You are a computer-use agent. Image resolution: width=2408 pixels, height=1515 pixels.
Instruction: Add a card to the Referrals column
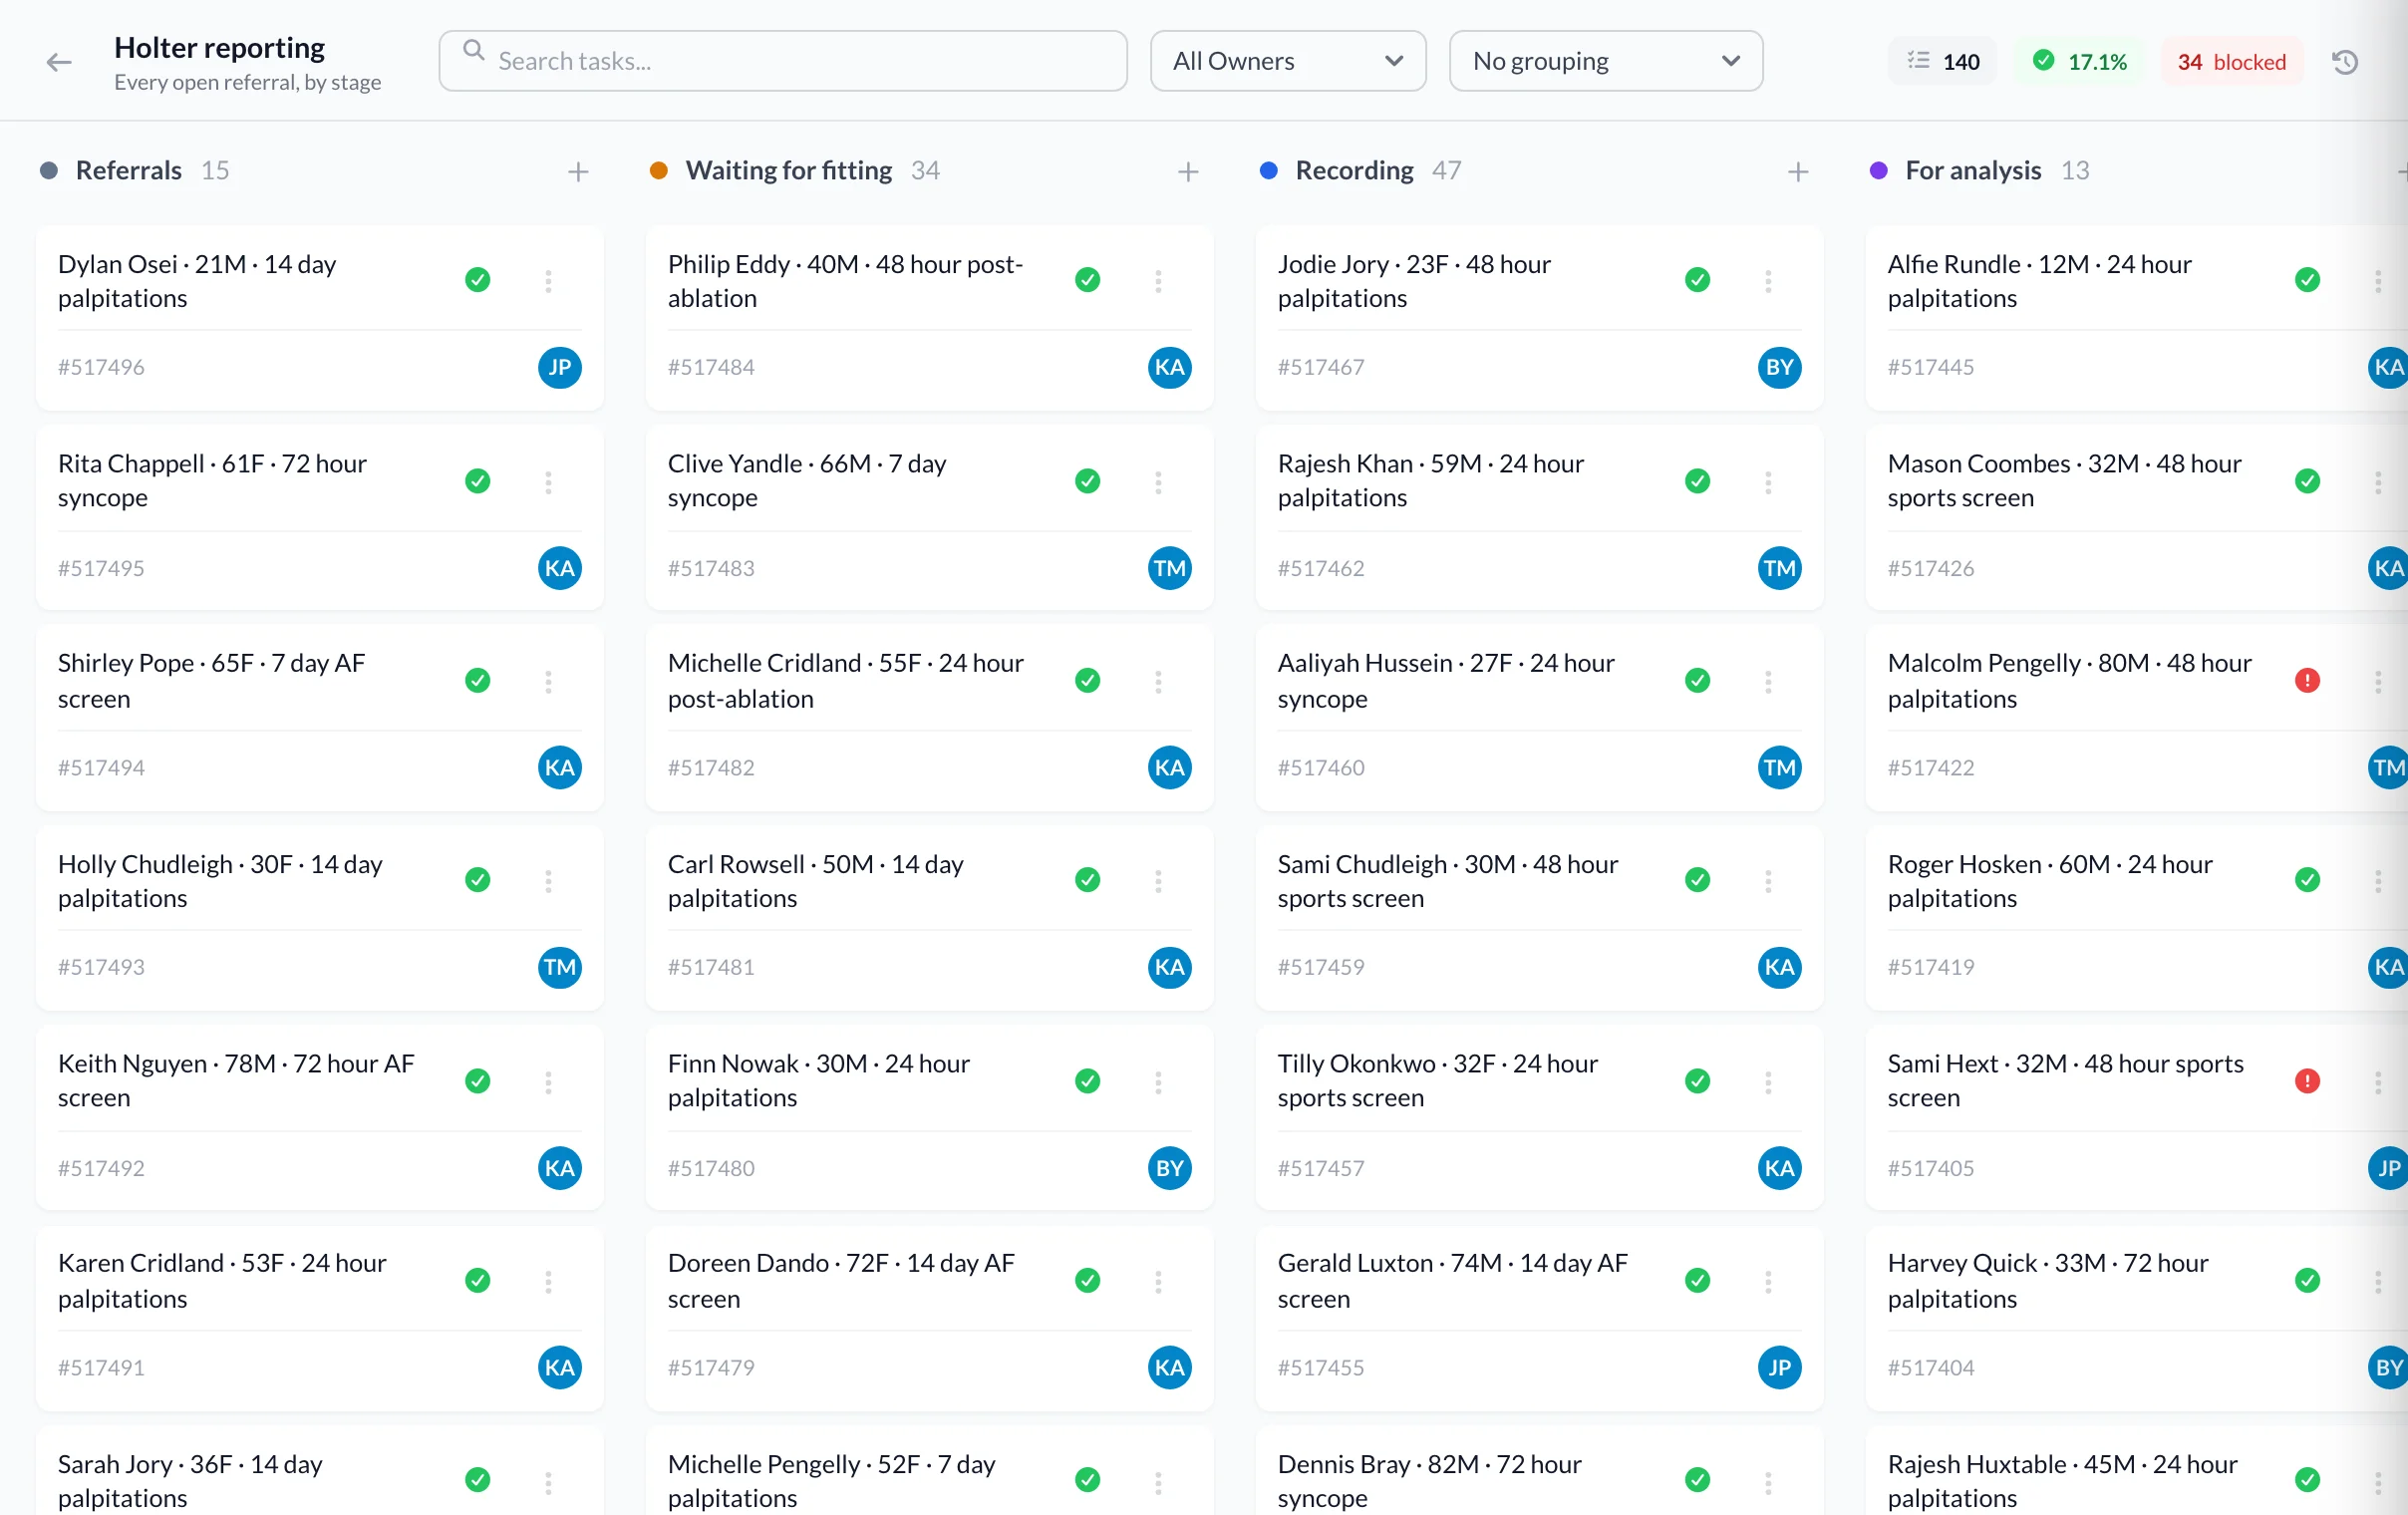click(578, 172)
